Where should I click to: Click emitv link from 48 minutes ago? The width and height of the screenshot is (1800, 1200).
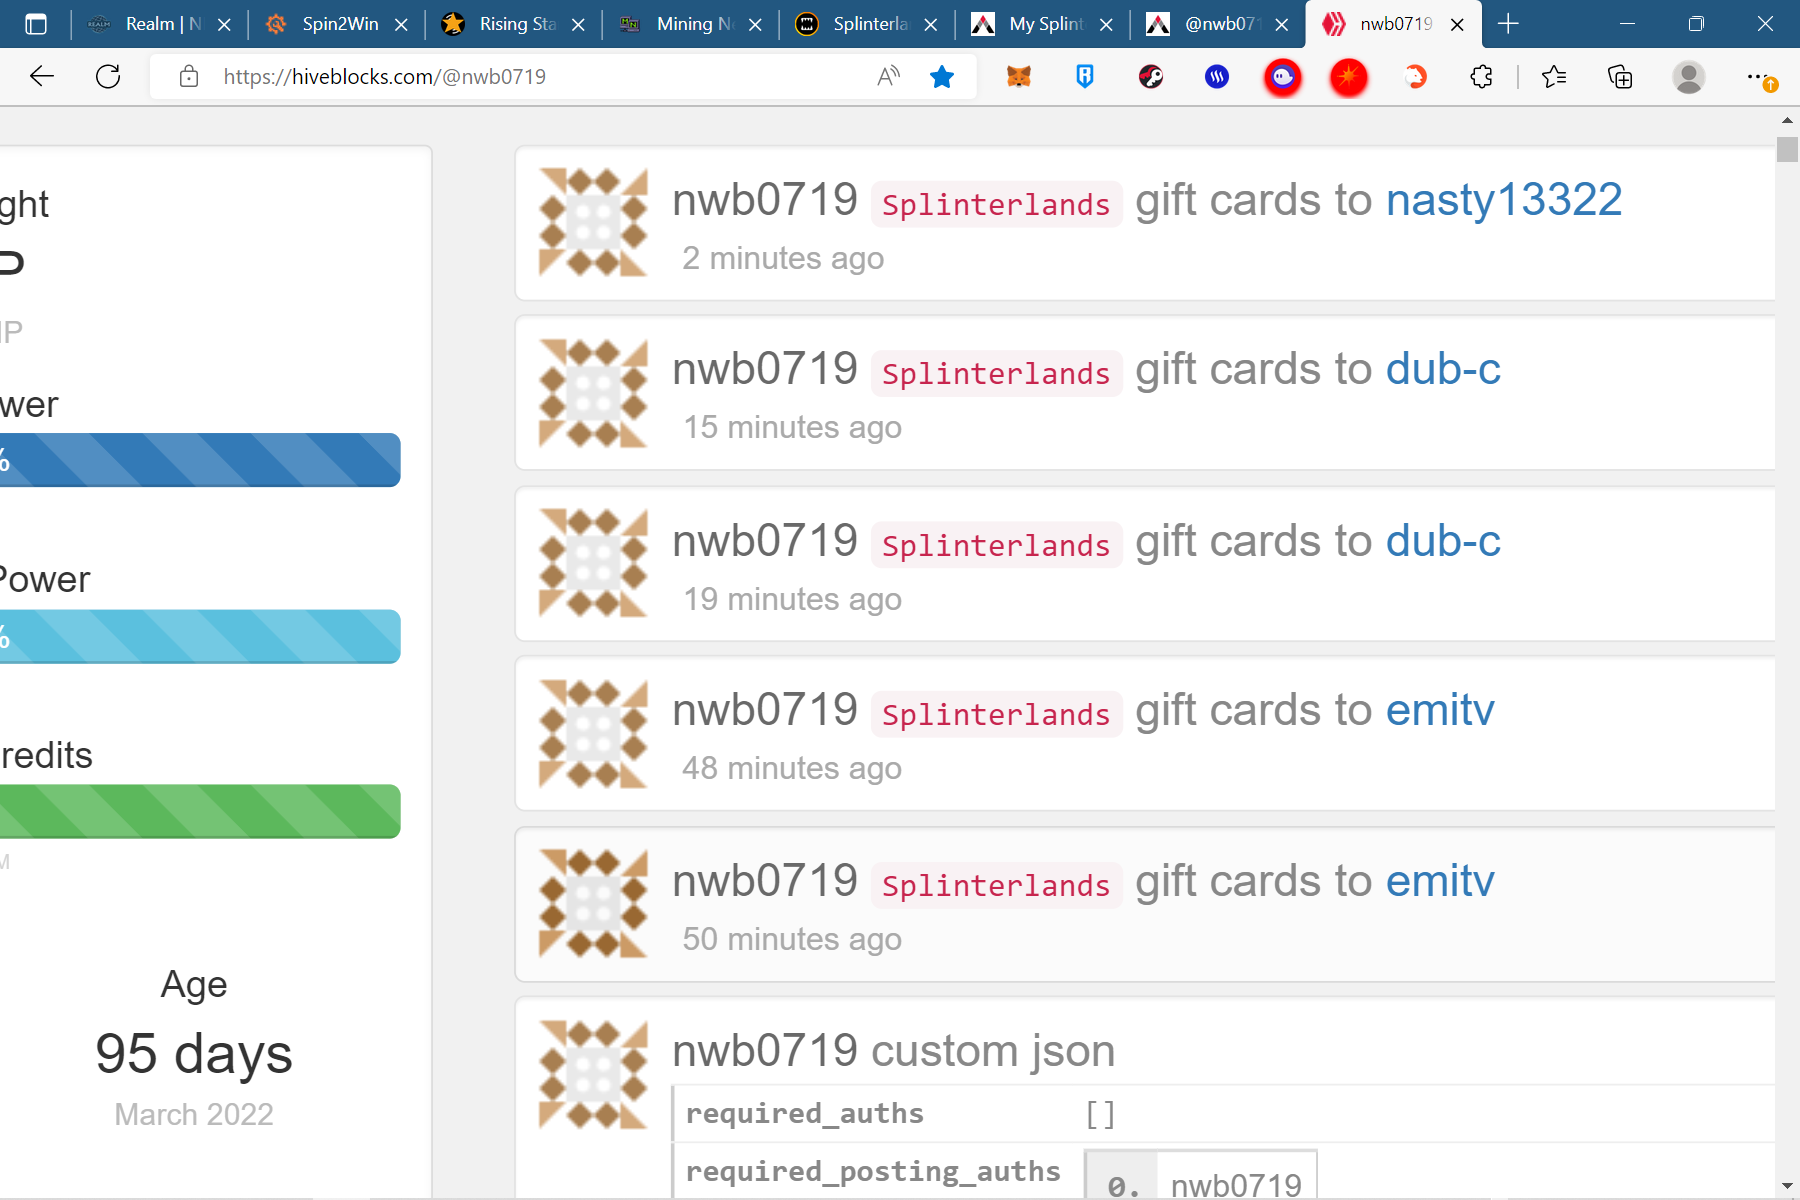1439,711
